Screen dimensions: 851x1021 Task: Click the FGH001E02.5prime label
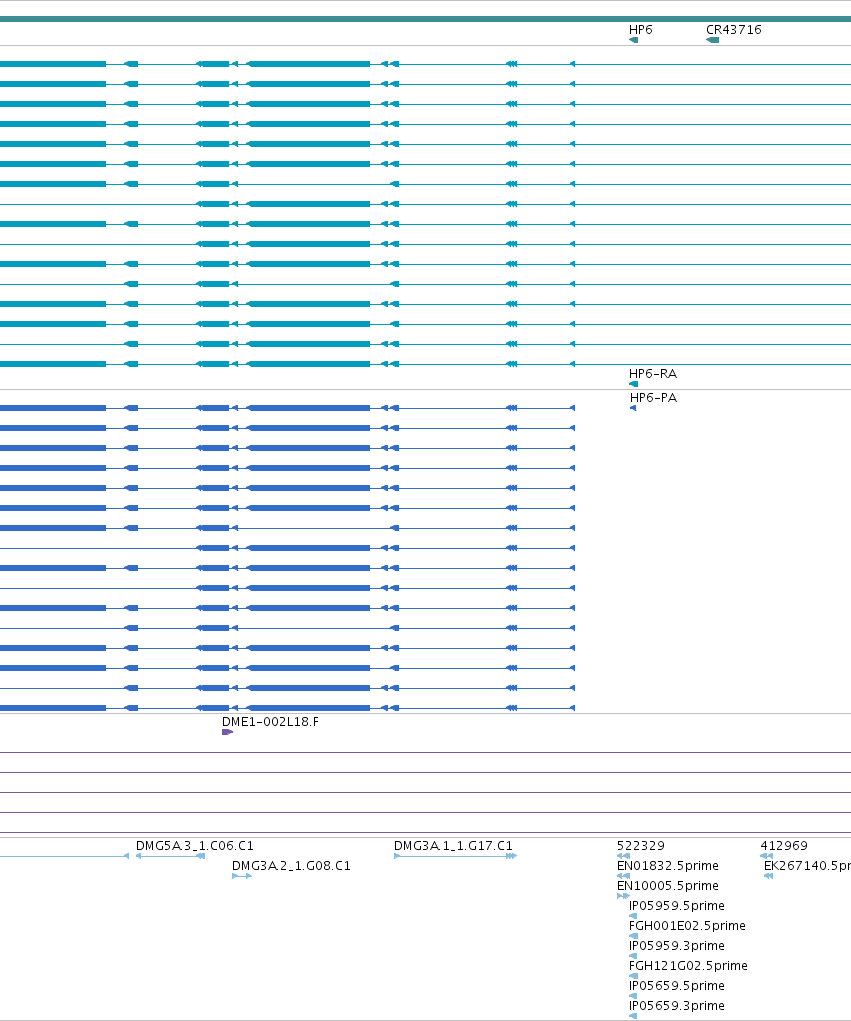coord(688,926)
